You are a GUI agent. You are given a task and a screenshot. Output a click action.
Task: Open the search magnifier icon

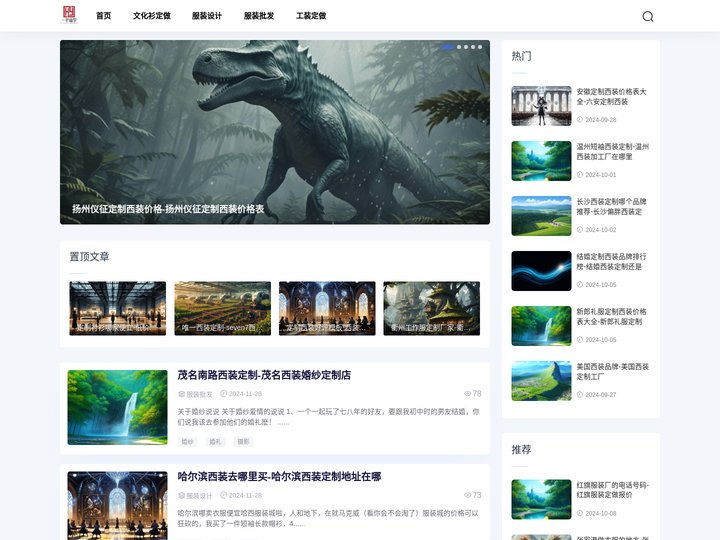(x=647, y=17)
